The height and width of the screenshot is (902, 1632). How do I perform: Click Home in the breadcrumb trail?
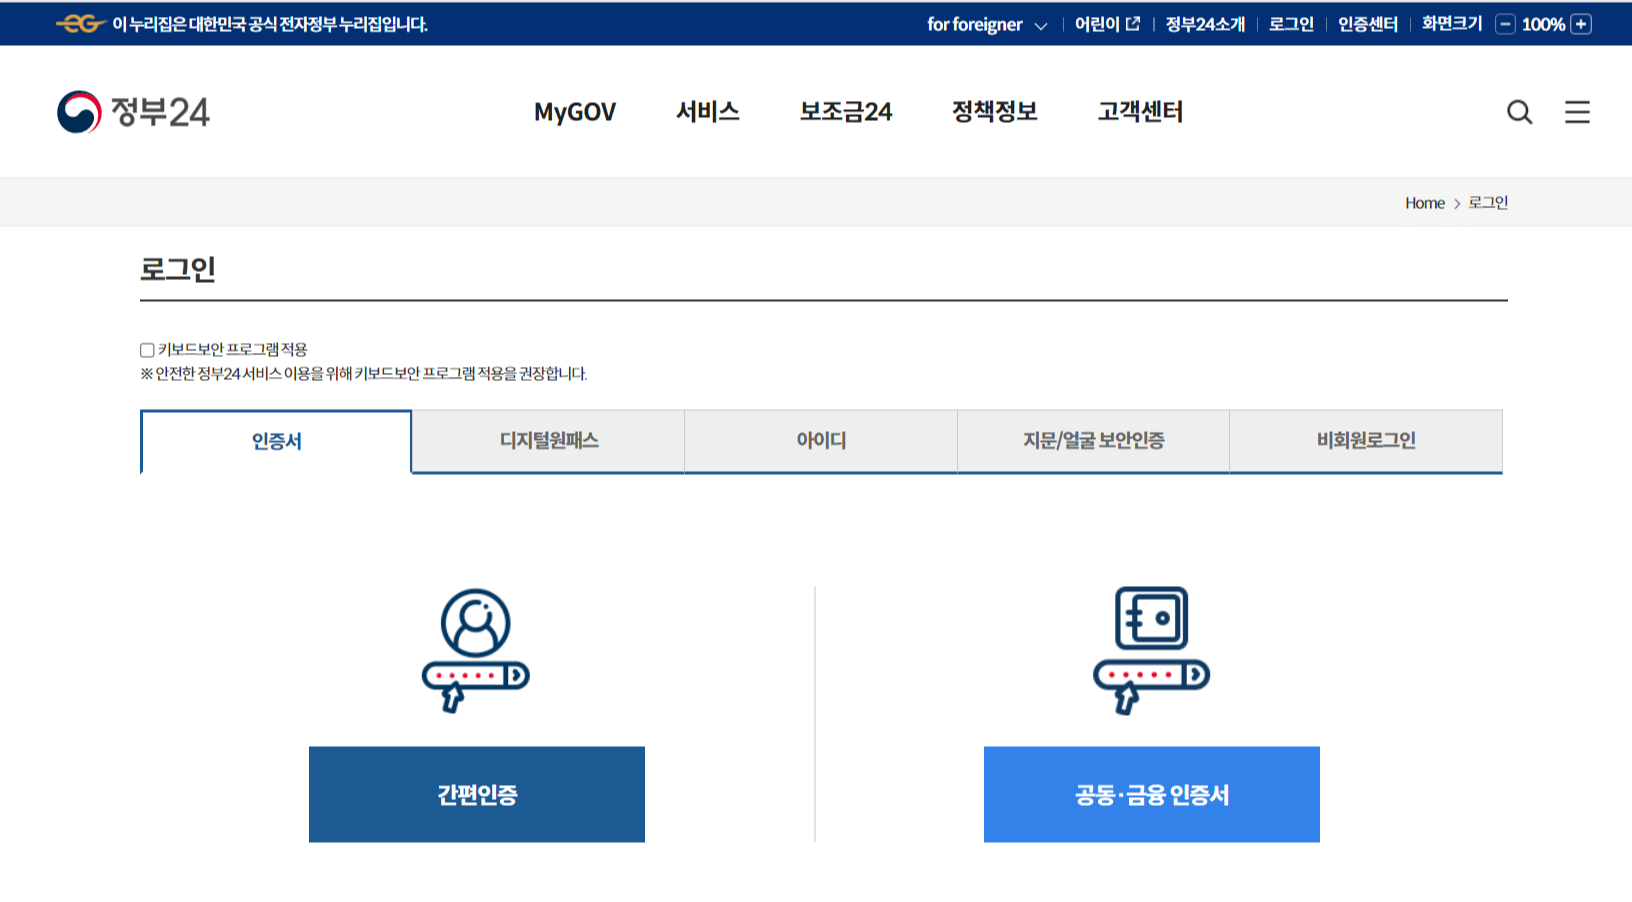tap(1424, 202)
